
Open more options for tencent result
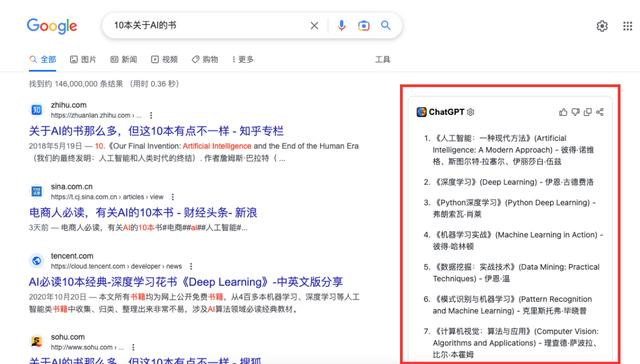pyautogui.click(x=191, y=266)
